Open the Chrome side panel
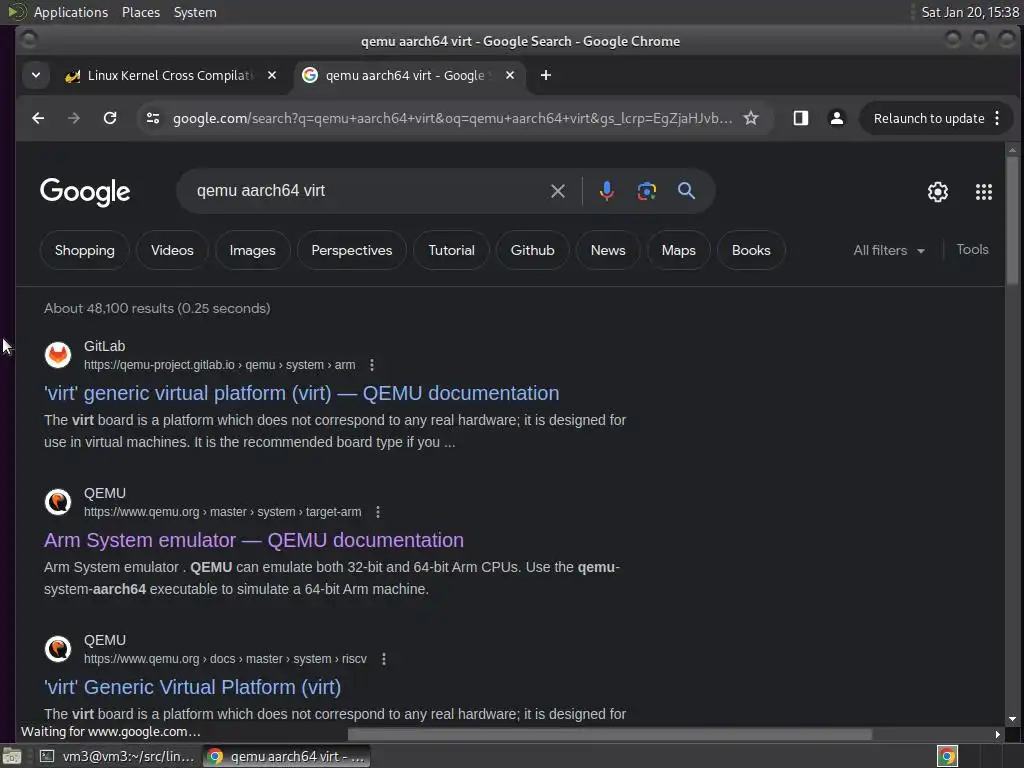The height and width of the screenshot is (768, 1024). (801, 118)
